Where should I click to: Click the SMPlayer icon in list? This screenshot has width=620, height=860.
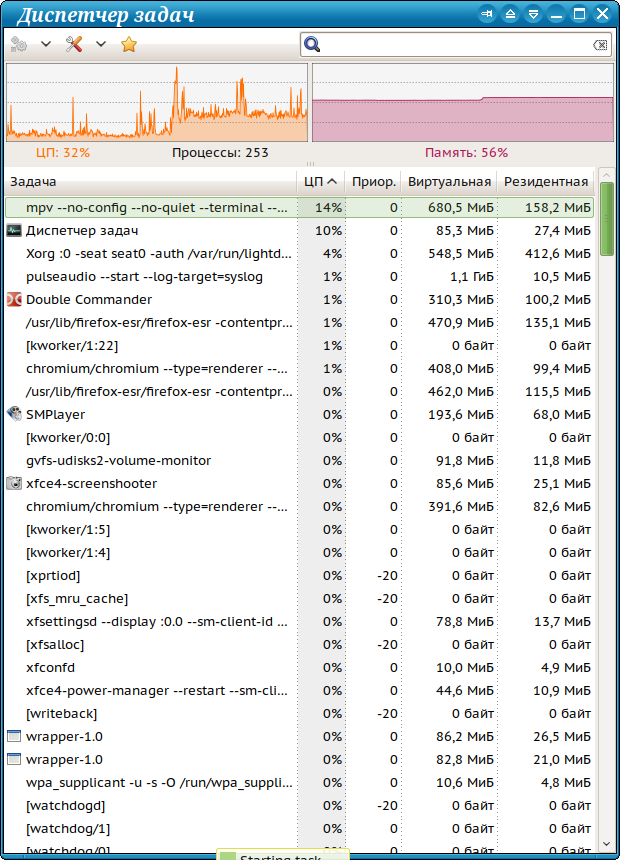(x=14, y=414)
